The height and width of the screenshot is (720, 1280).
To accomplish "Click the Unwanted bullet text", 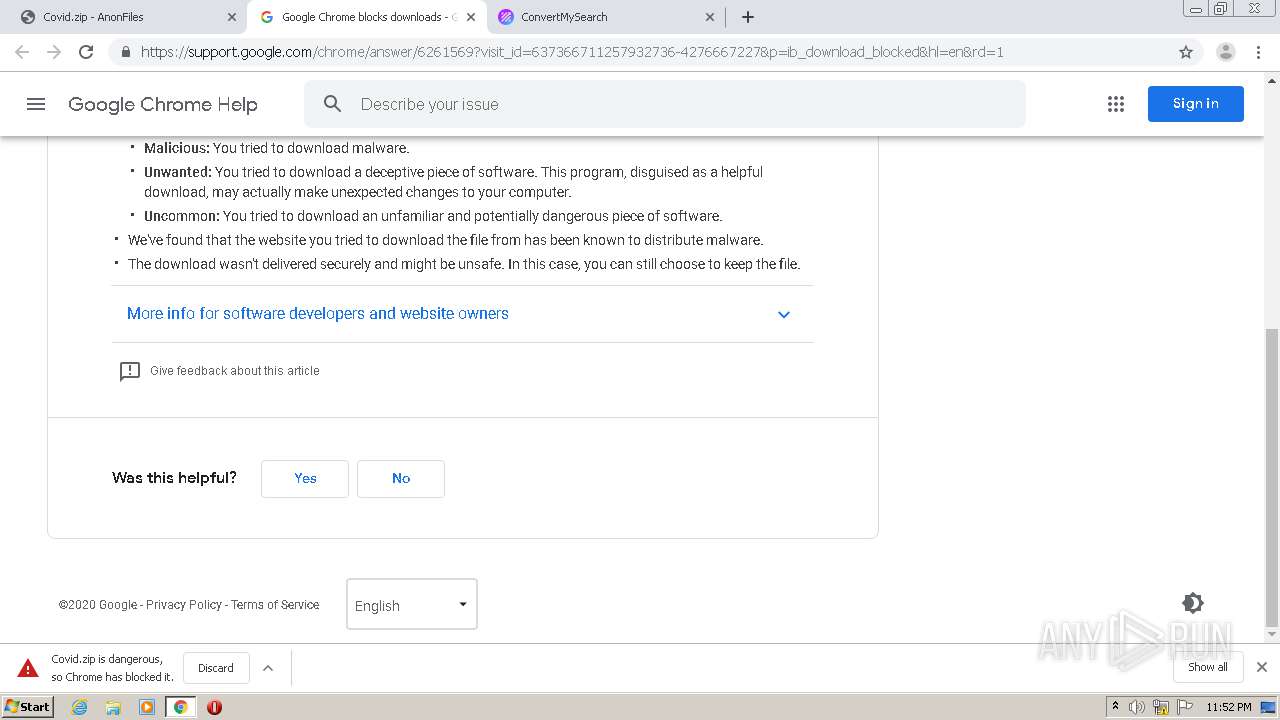I will click(453, 182).
